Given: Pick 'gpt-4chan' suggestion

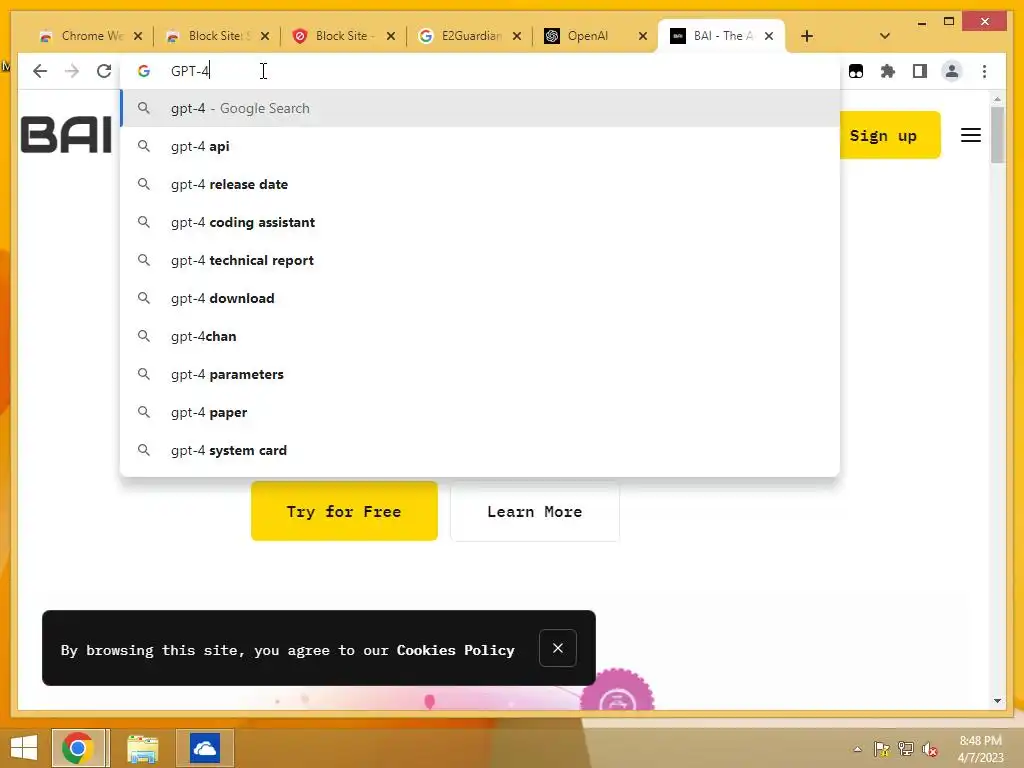Looking at the screenshot, I should [x=480, y=336].
